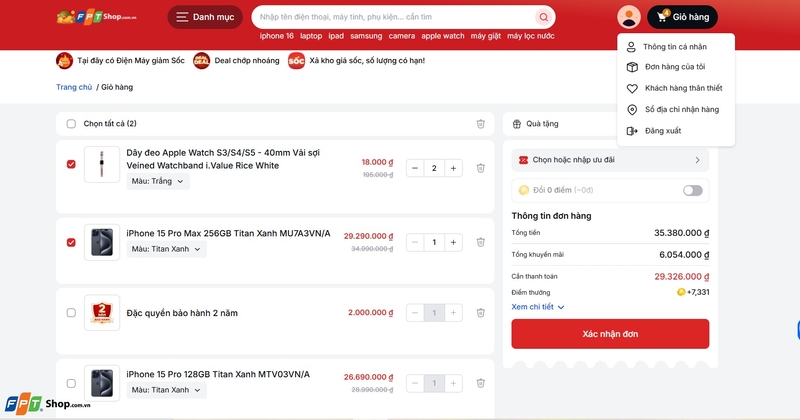Select the iphone 16 quick search link
Image resolution: width=800 pixels, height=420 pixels.
click(x=277, y=36)
